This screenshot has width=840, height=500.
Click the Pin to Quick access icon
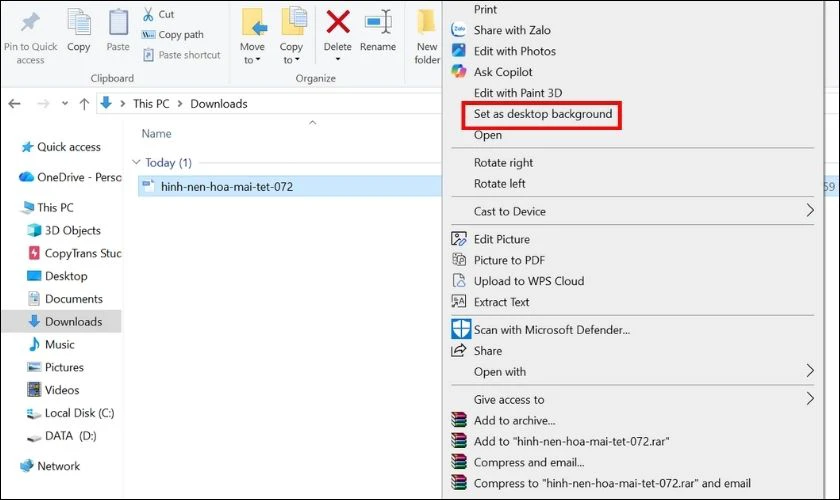pos(30,22)
